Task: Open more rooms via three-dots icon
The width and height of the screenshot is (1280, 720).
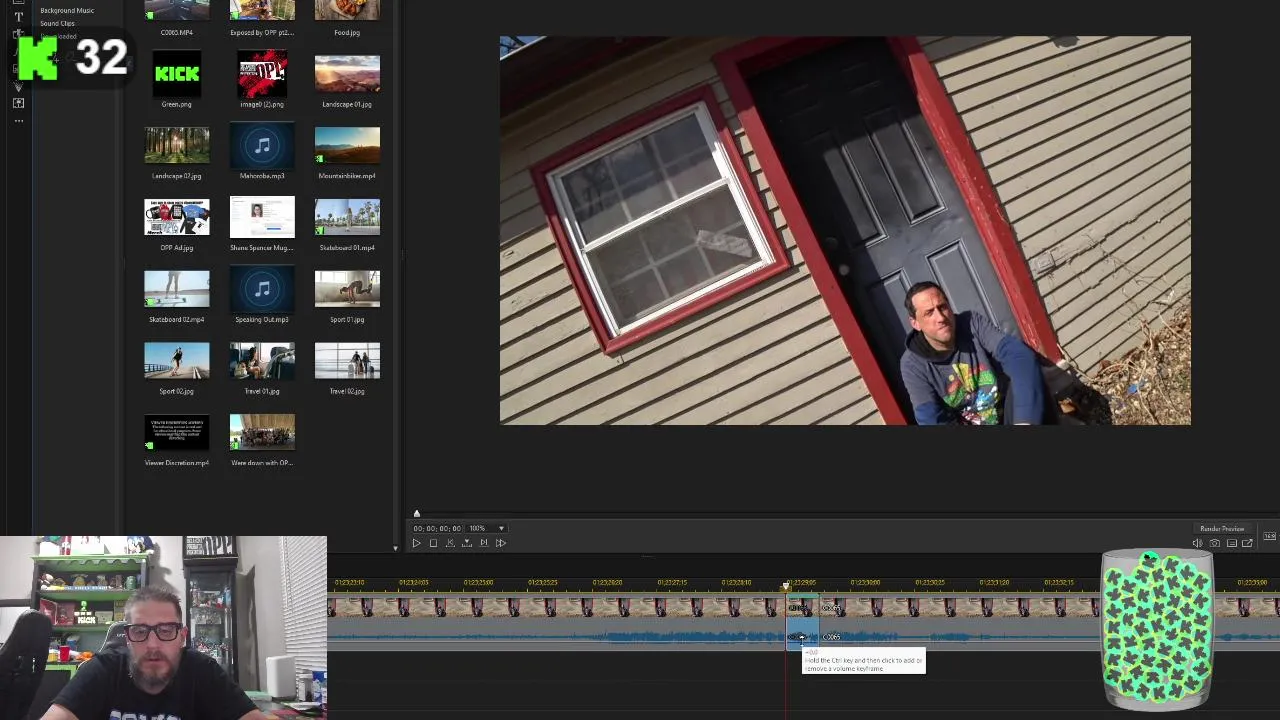Action: 18,121
